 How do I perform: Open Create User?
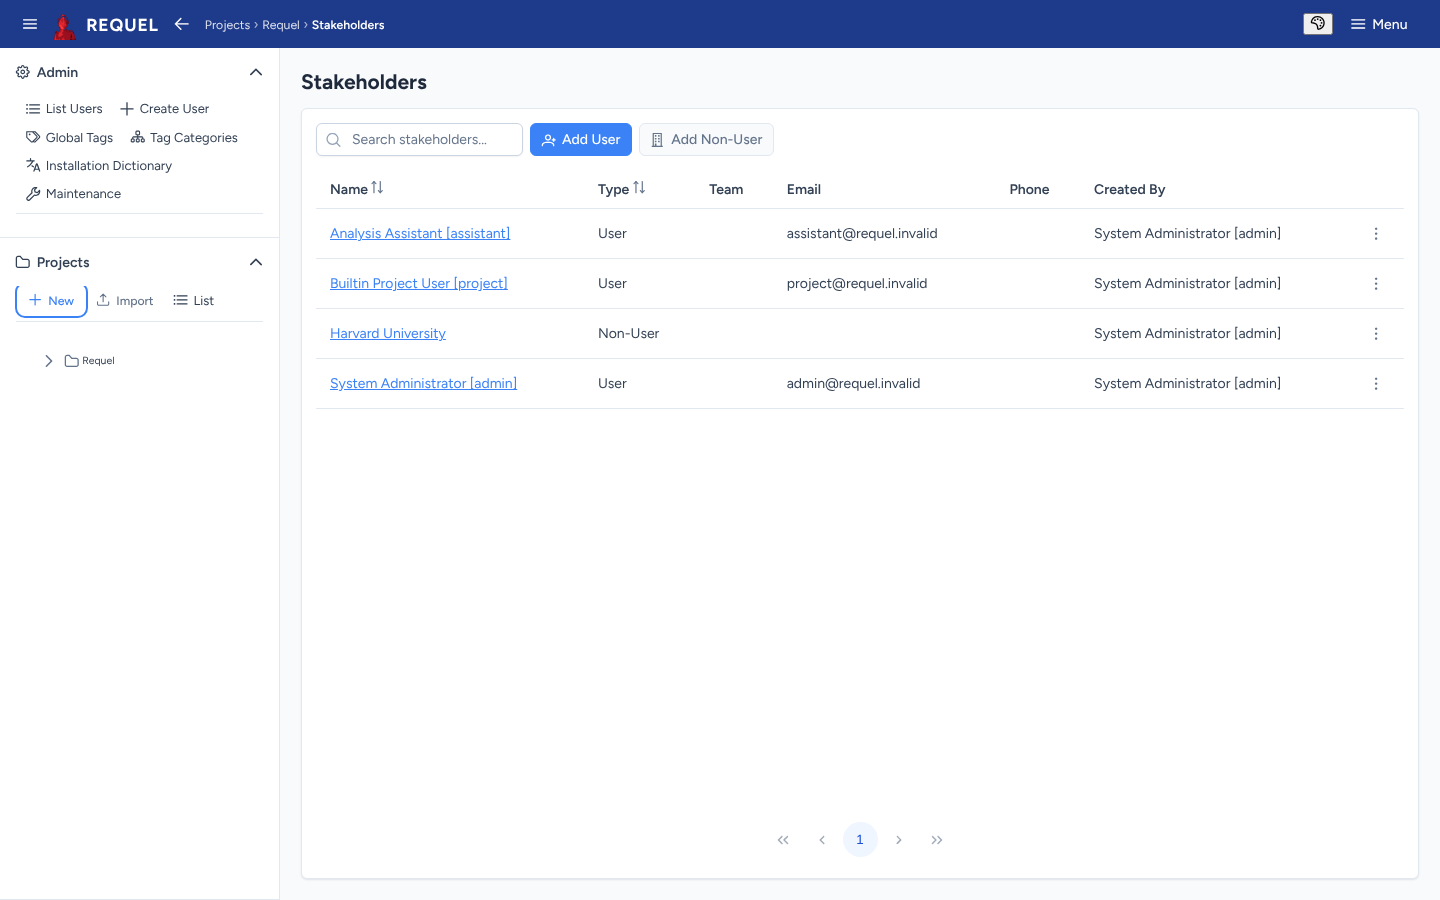point(165,109)
